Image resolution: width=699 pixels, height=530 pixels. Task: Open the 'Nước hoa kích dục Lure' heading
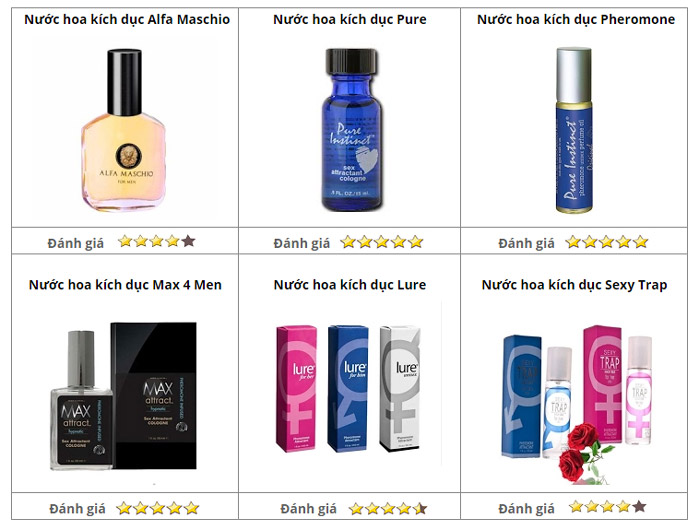pos(350,285)
